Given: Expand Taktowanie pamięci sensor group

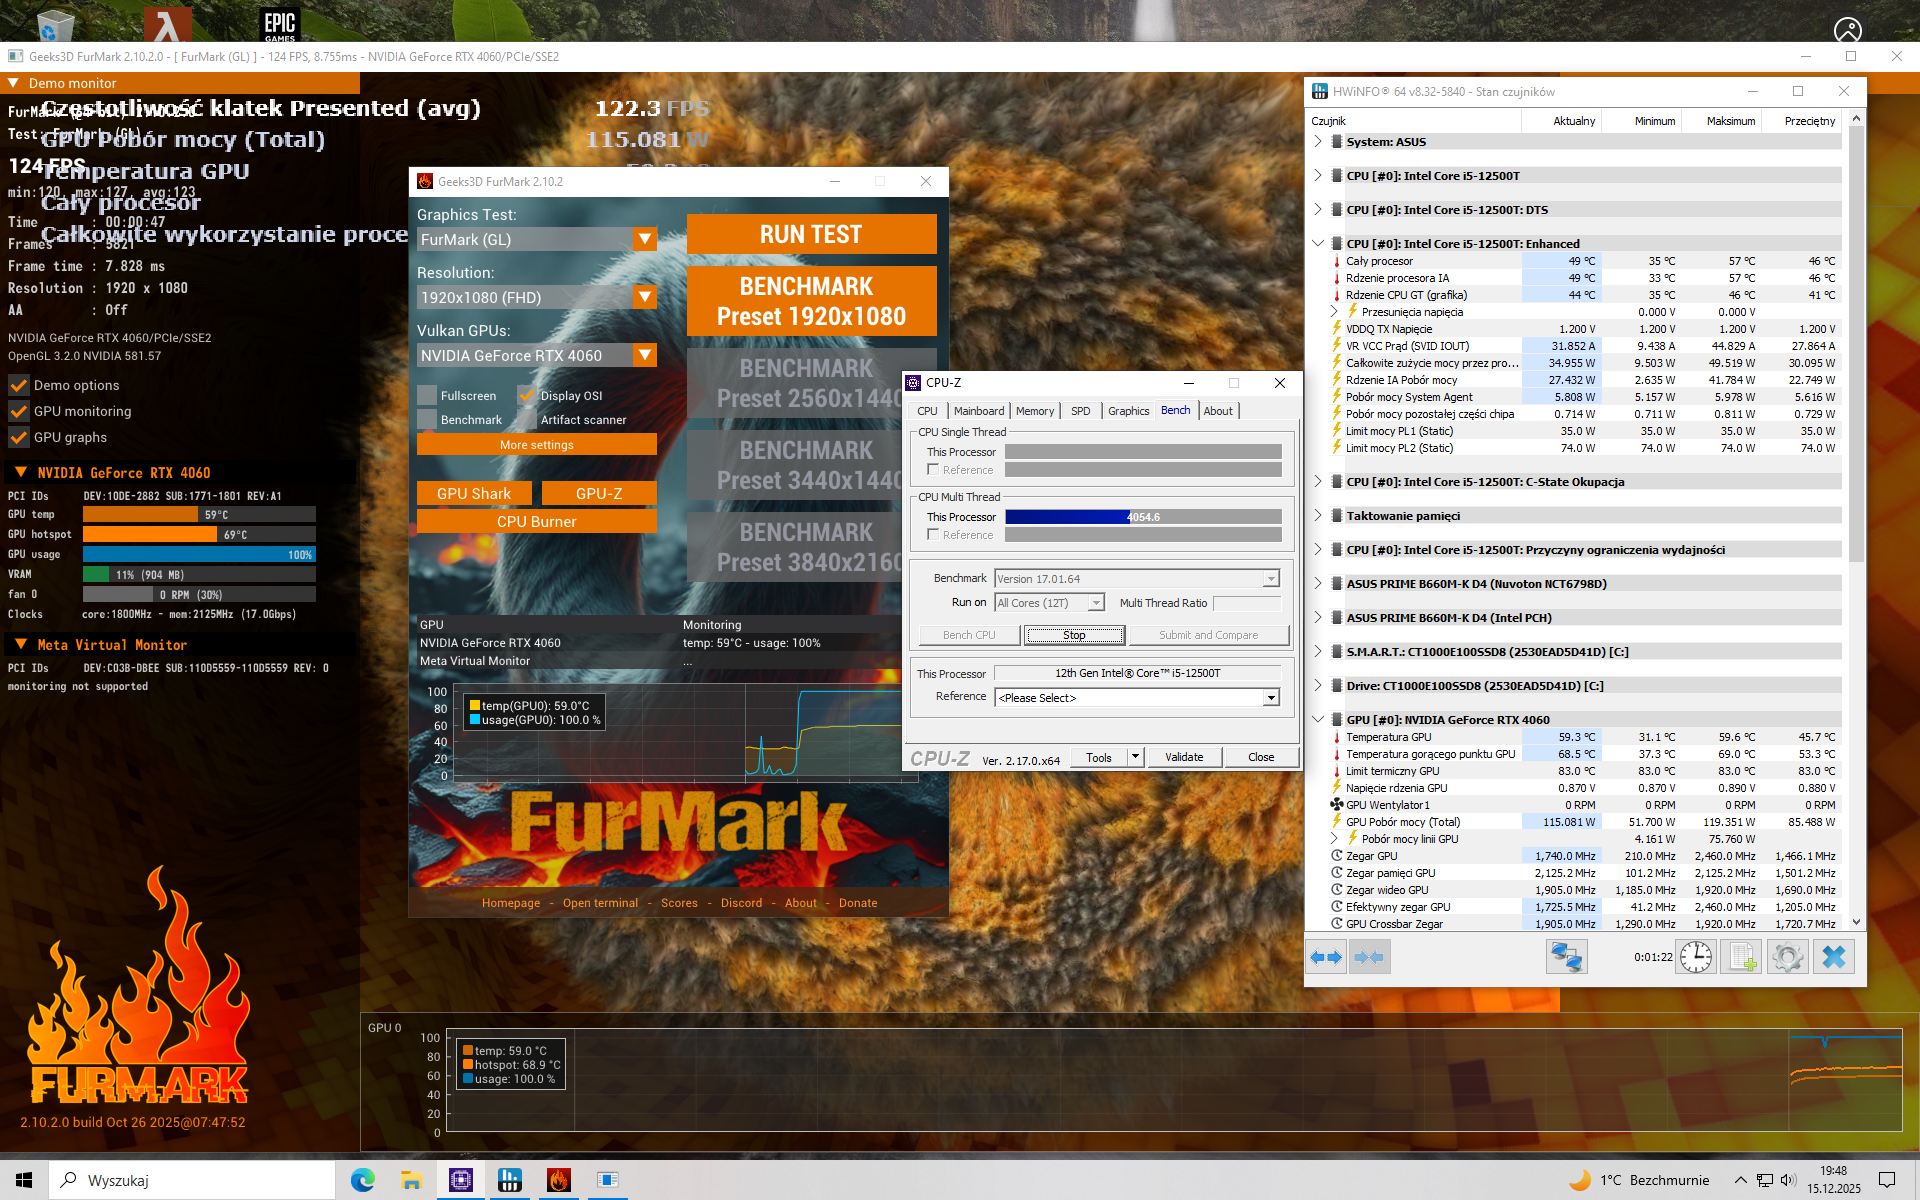Looking at the screenshot, I should point(1318,516).
